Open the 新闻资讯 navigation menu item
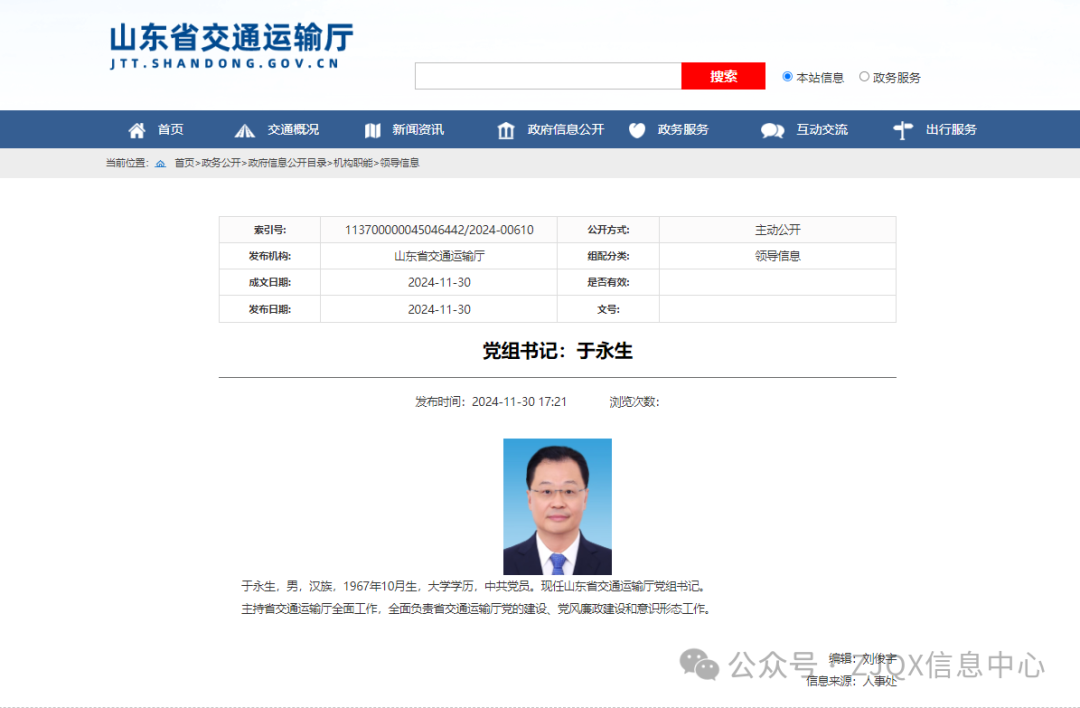This screenshot has width=1080, height=708. pos(417,130)
